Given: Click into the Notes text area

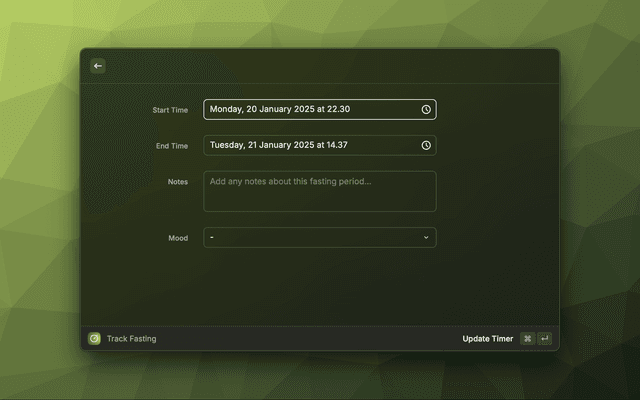Looking at the screenshot, I should 319,191.
